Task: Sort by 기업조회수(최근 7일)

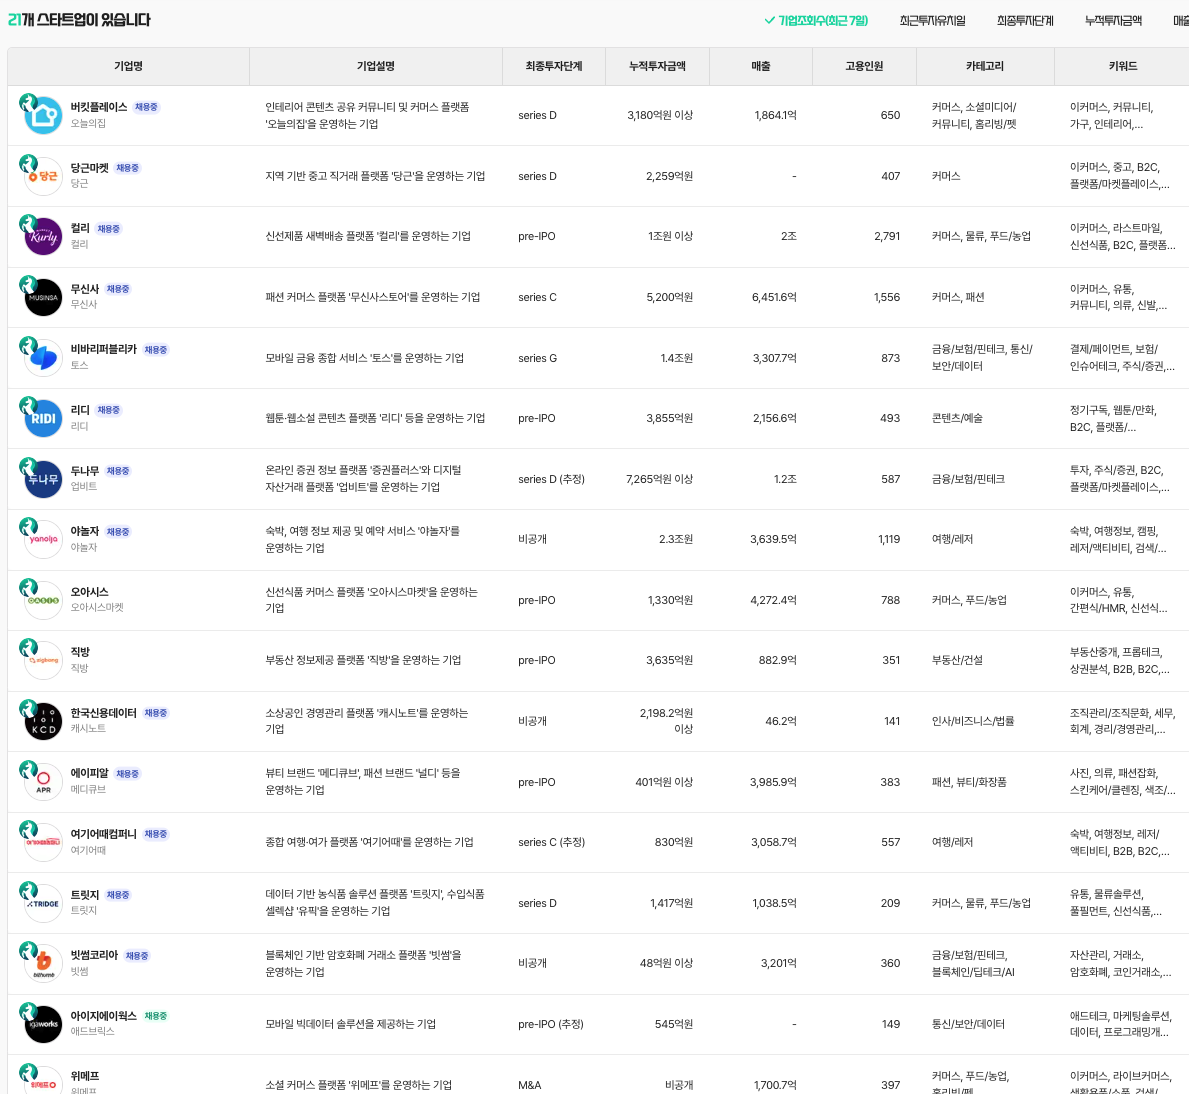Action: [x=816, y=20]
